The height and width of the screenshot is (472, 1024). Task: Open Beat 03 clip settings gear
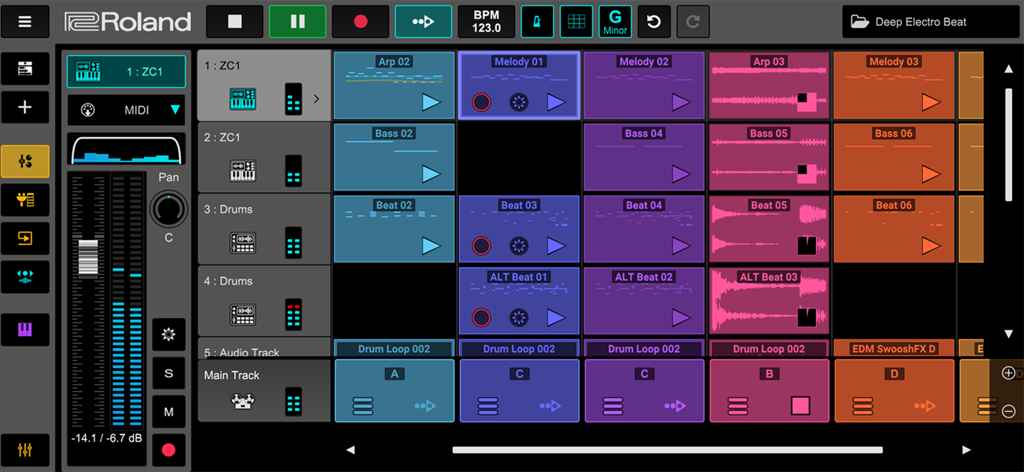pyautogui.click(x=519, y=246)
